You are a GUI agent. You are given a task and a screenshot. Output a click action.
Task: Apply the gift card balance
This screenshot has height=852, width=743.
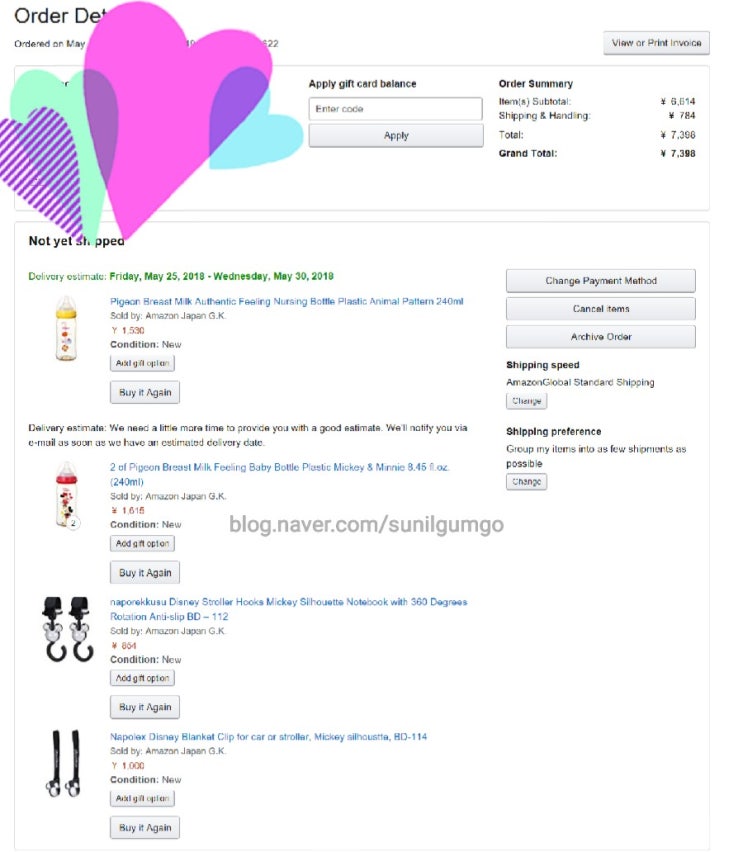coord(396,135)
